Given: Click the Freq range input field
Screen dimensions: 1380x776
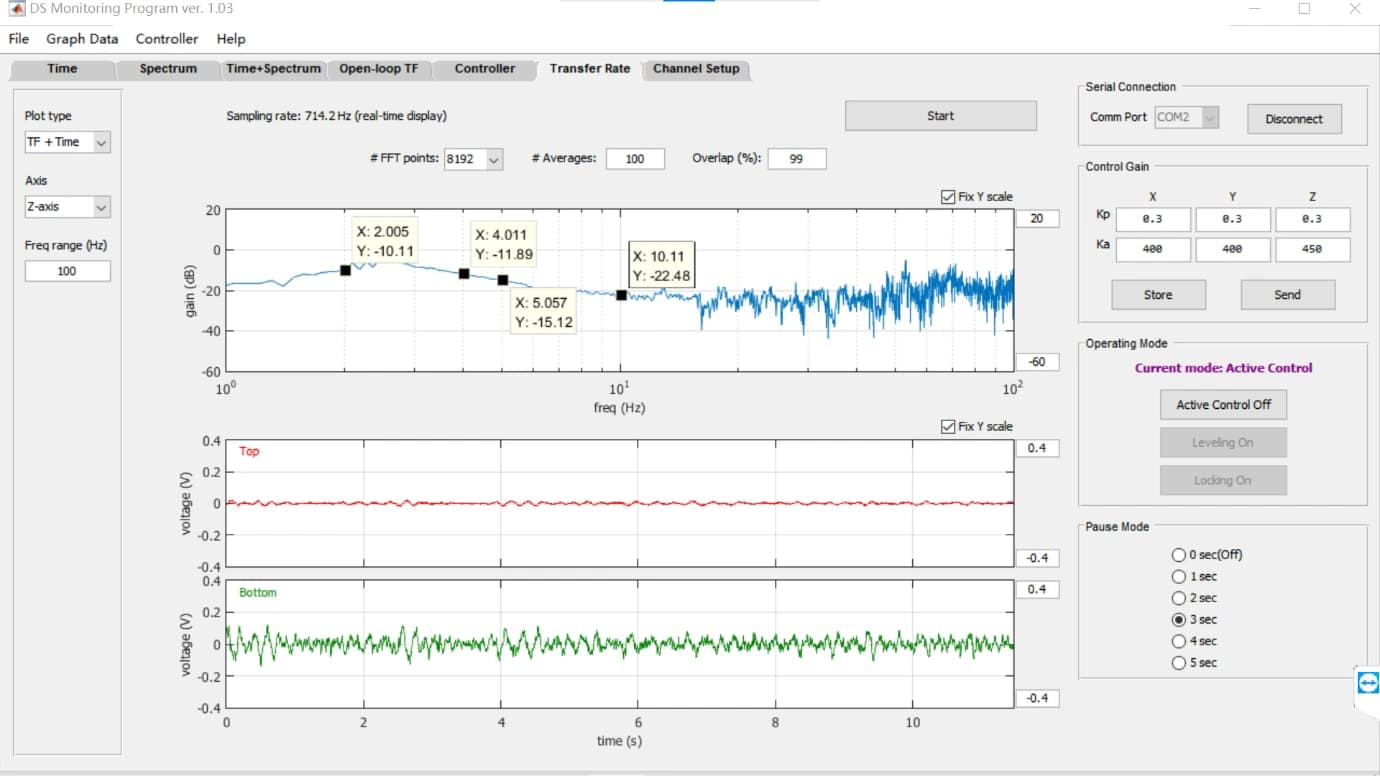Looking at the screenshot, I should click(67, 271).
